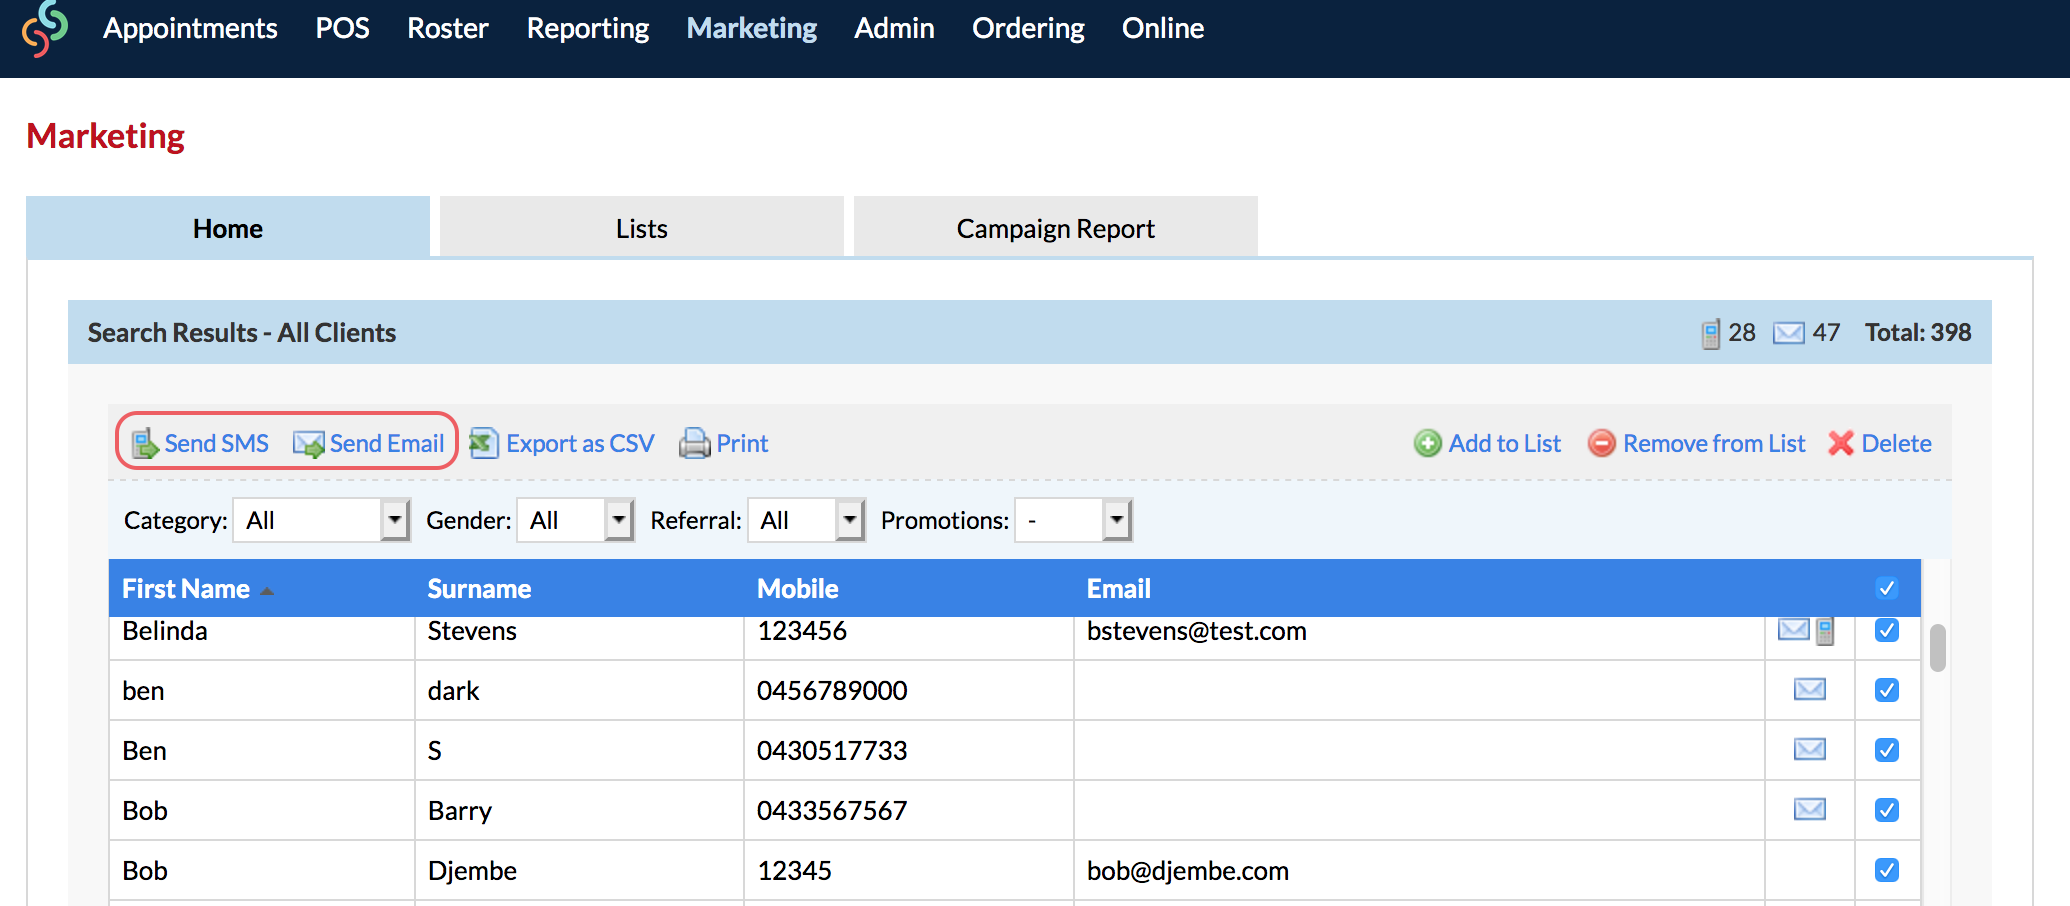Open Online in the top navigation
The image size is (2070, 906).
1163,28
